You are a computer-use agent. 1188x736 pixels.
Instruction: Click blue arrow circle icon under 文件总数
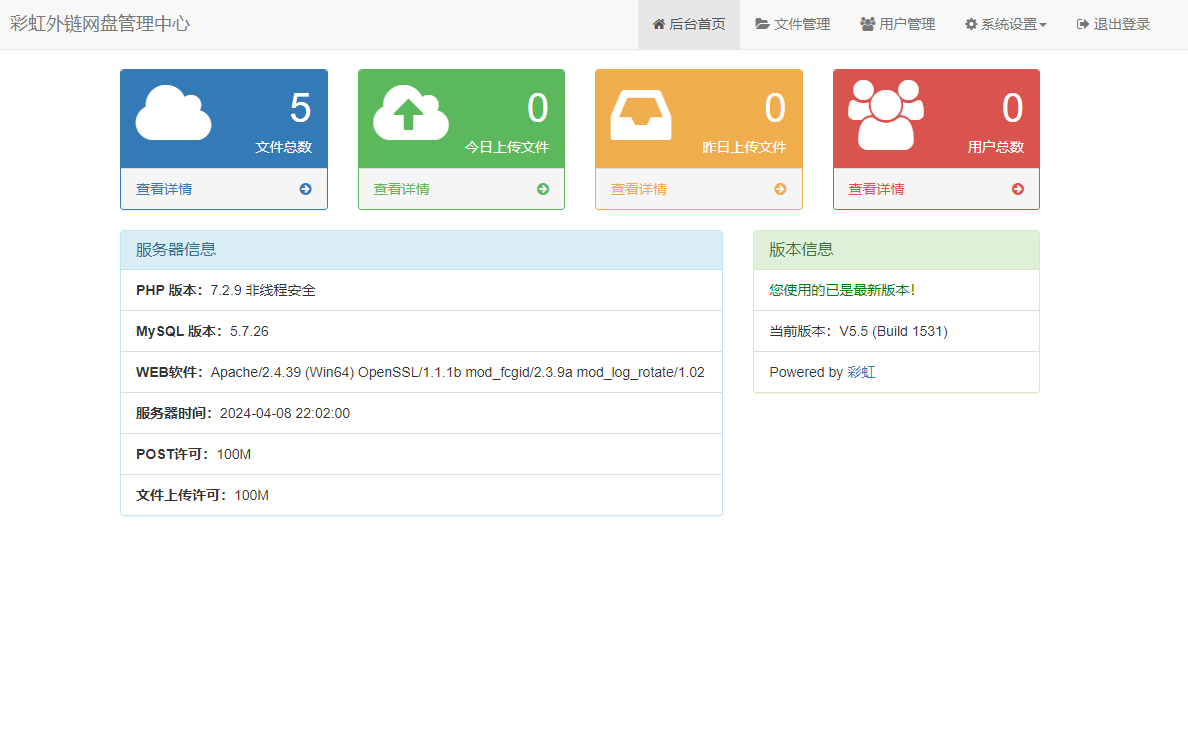(x=305, y=189)
